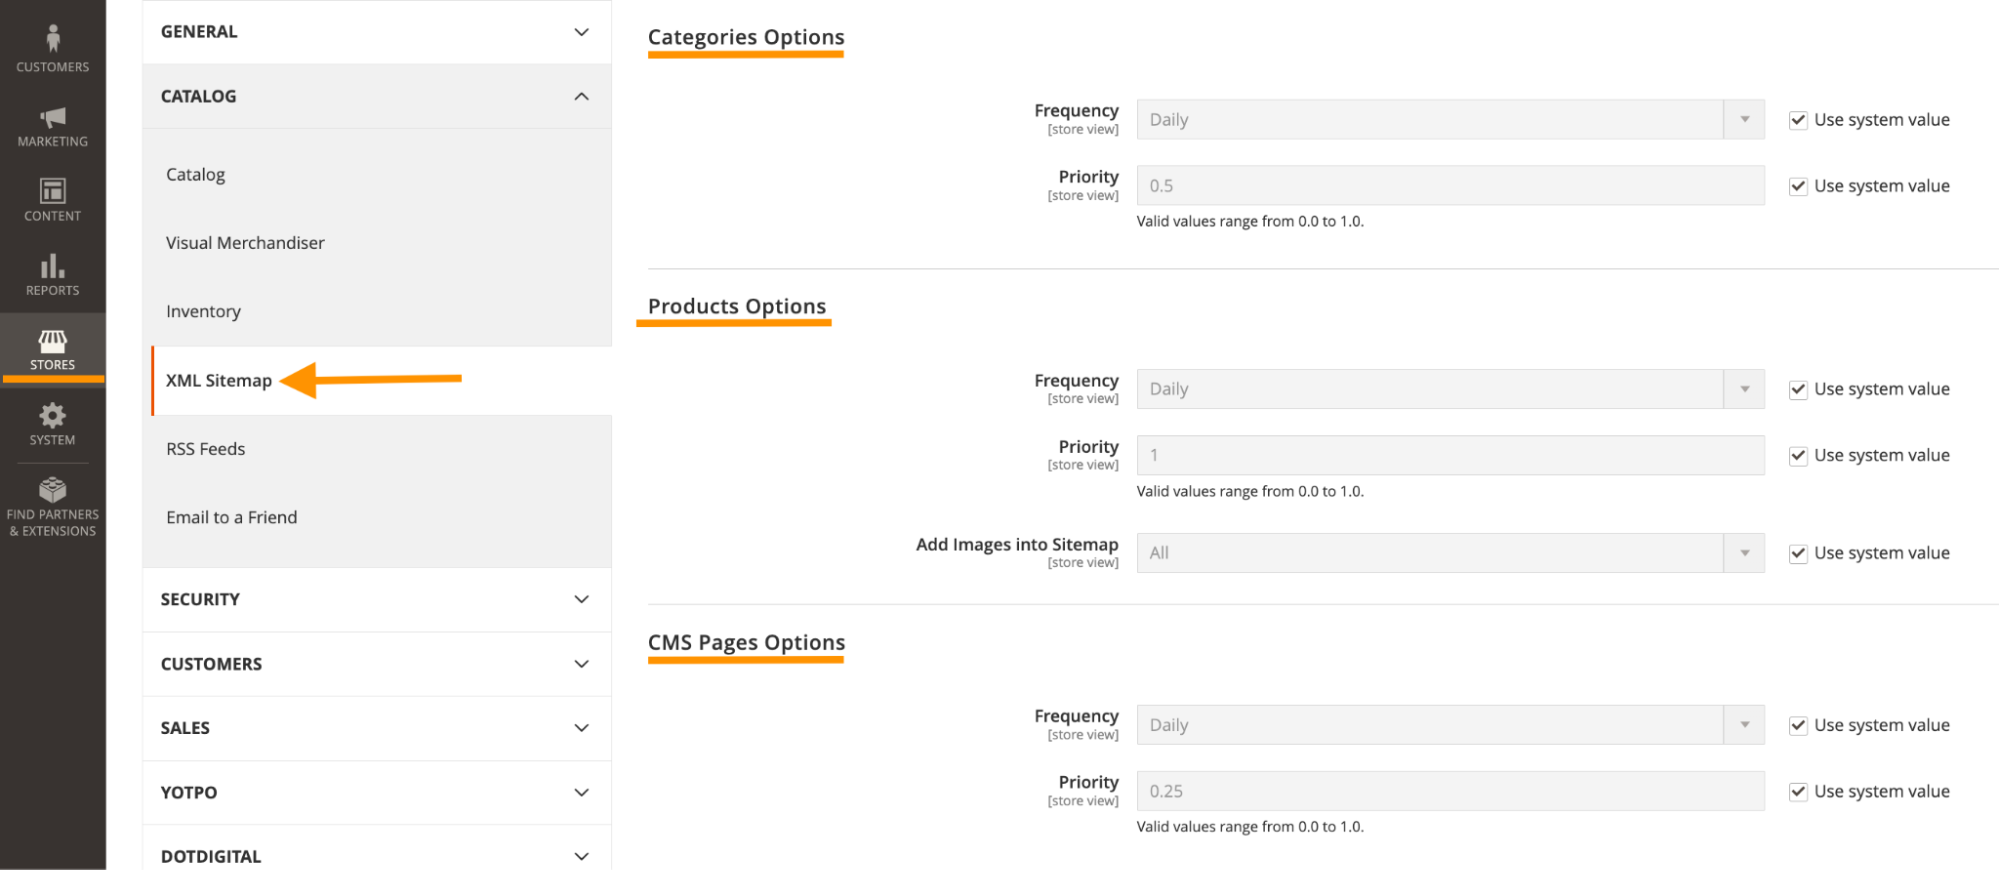Select the Marketing megaphone icon
Viewport: 1999px width, 870px height.
tap(51, 120)
